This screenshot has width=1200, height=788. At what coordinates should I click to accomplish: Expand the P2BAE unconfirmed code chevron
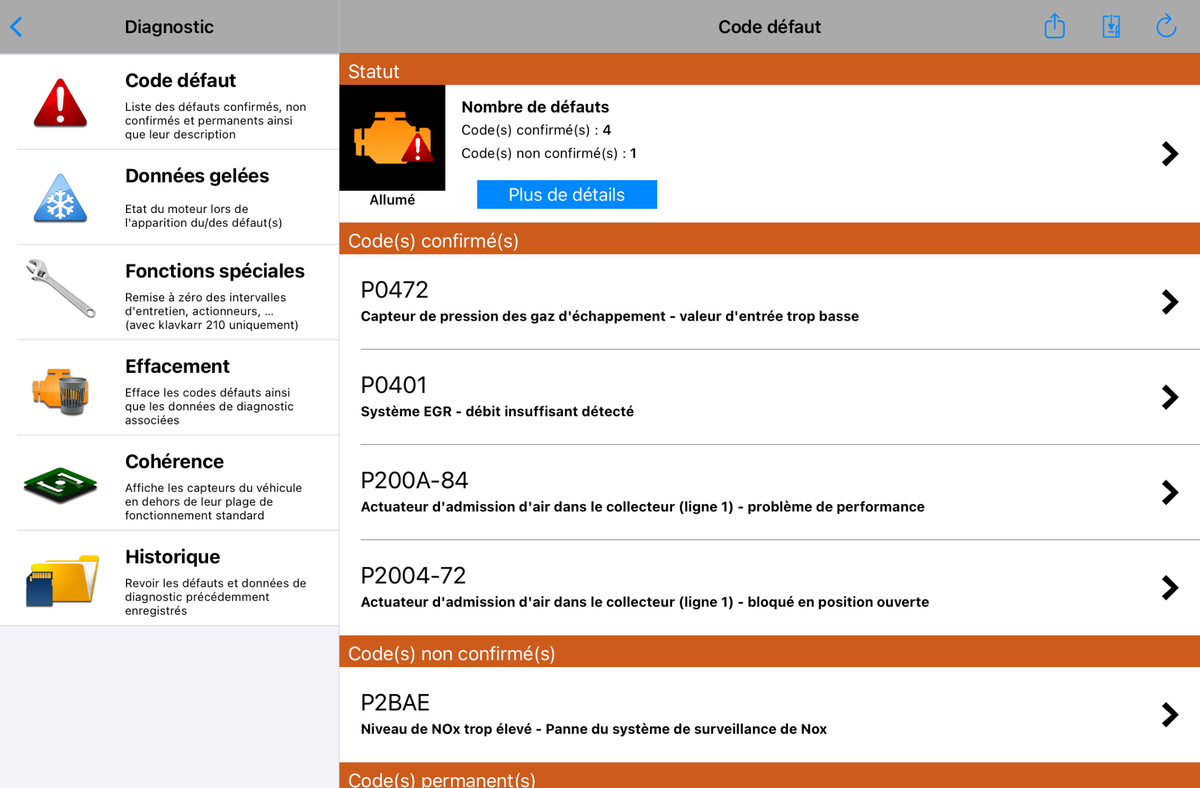[1170, 714]
